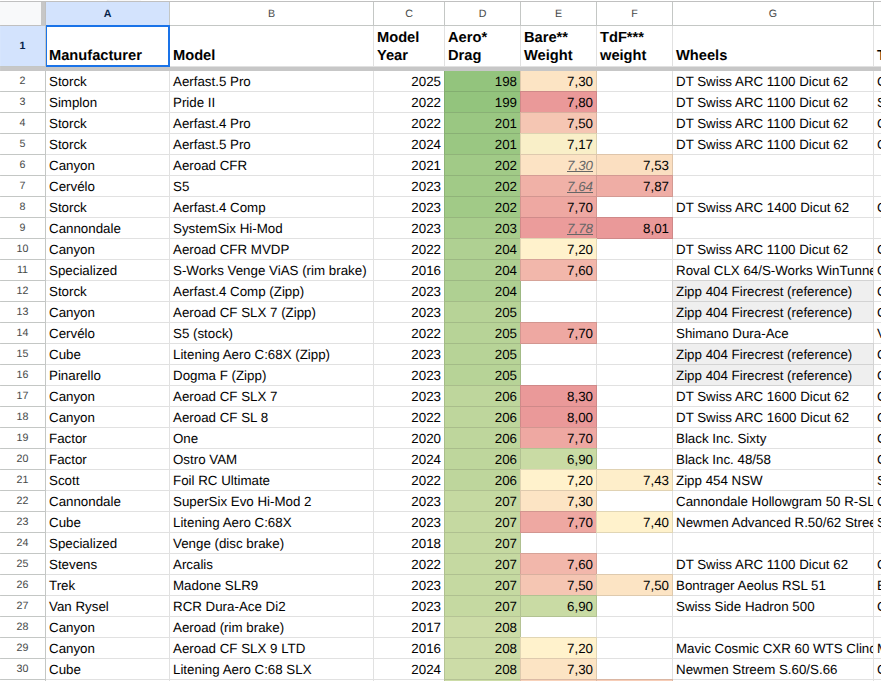Image resolution: width=881 pixels, height=681 pixels.
Task: Select the "Stevens" manufacturer cell
Action: [107, 564]
